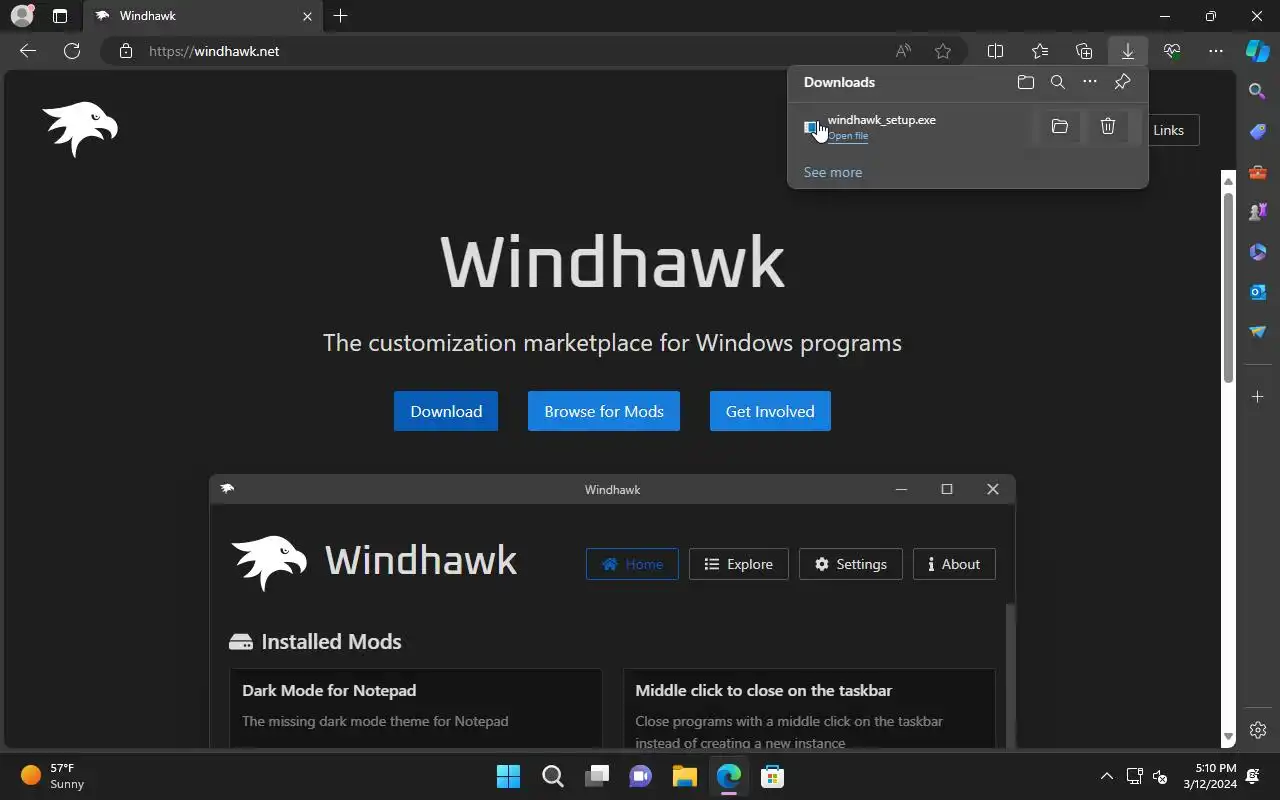This screenshot has width=1280, height=800.
Task: Click See more in Downloads
Action: 833,172
